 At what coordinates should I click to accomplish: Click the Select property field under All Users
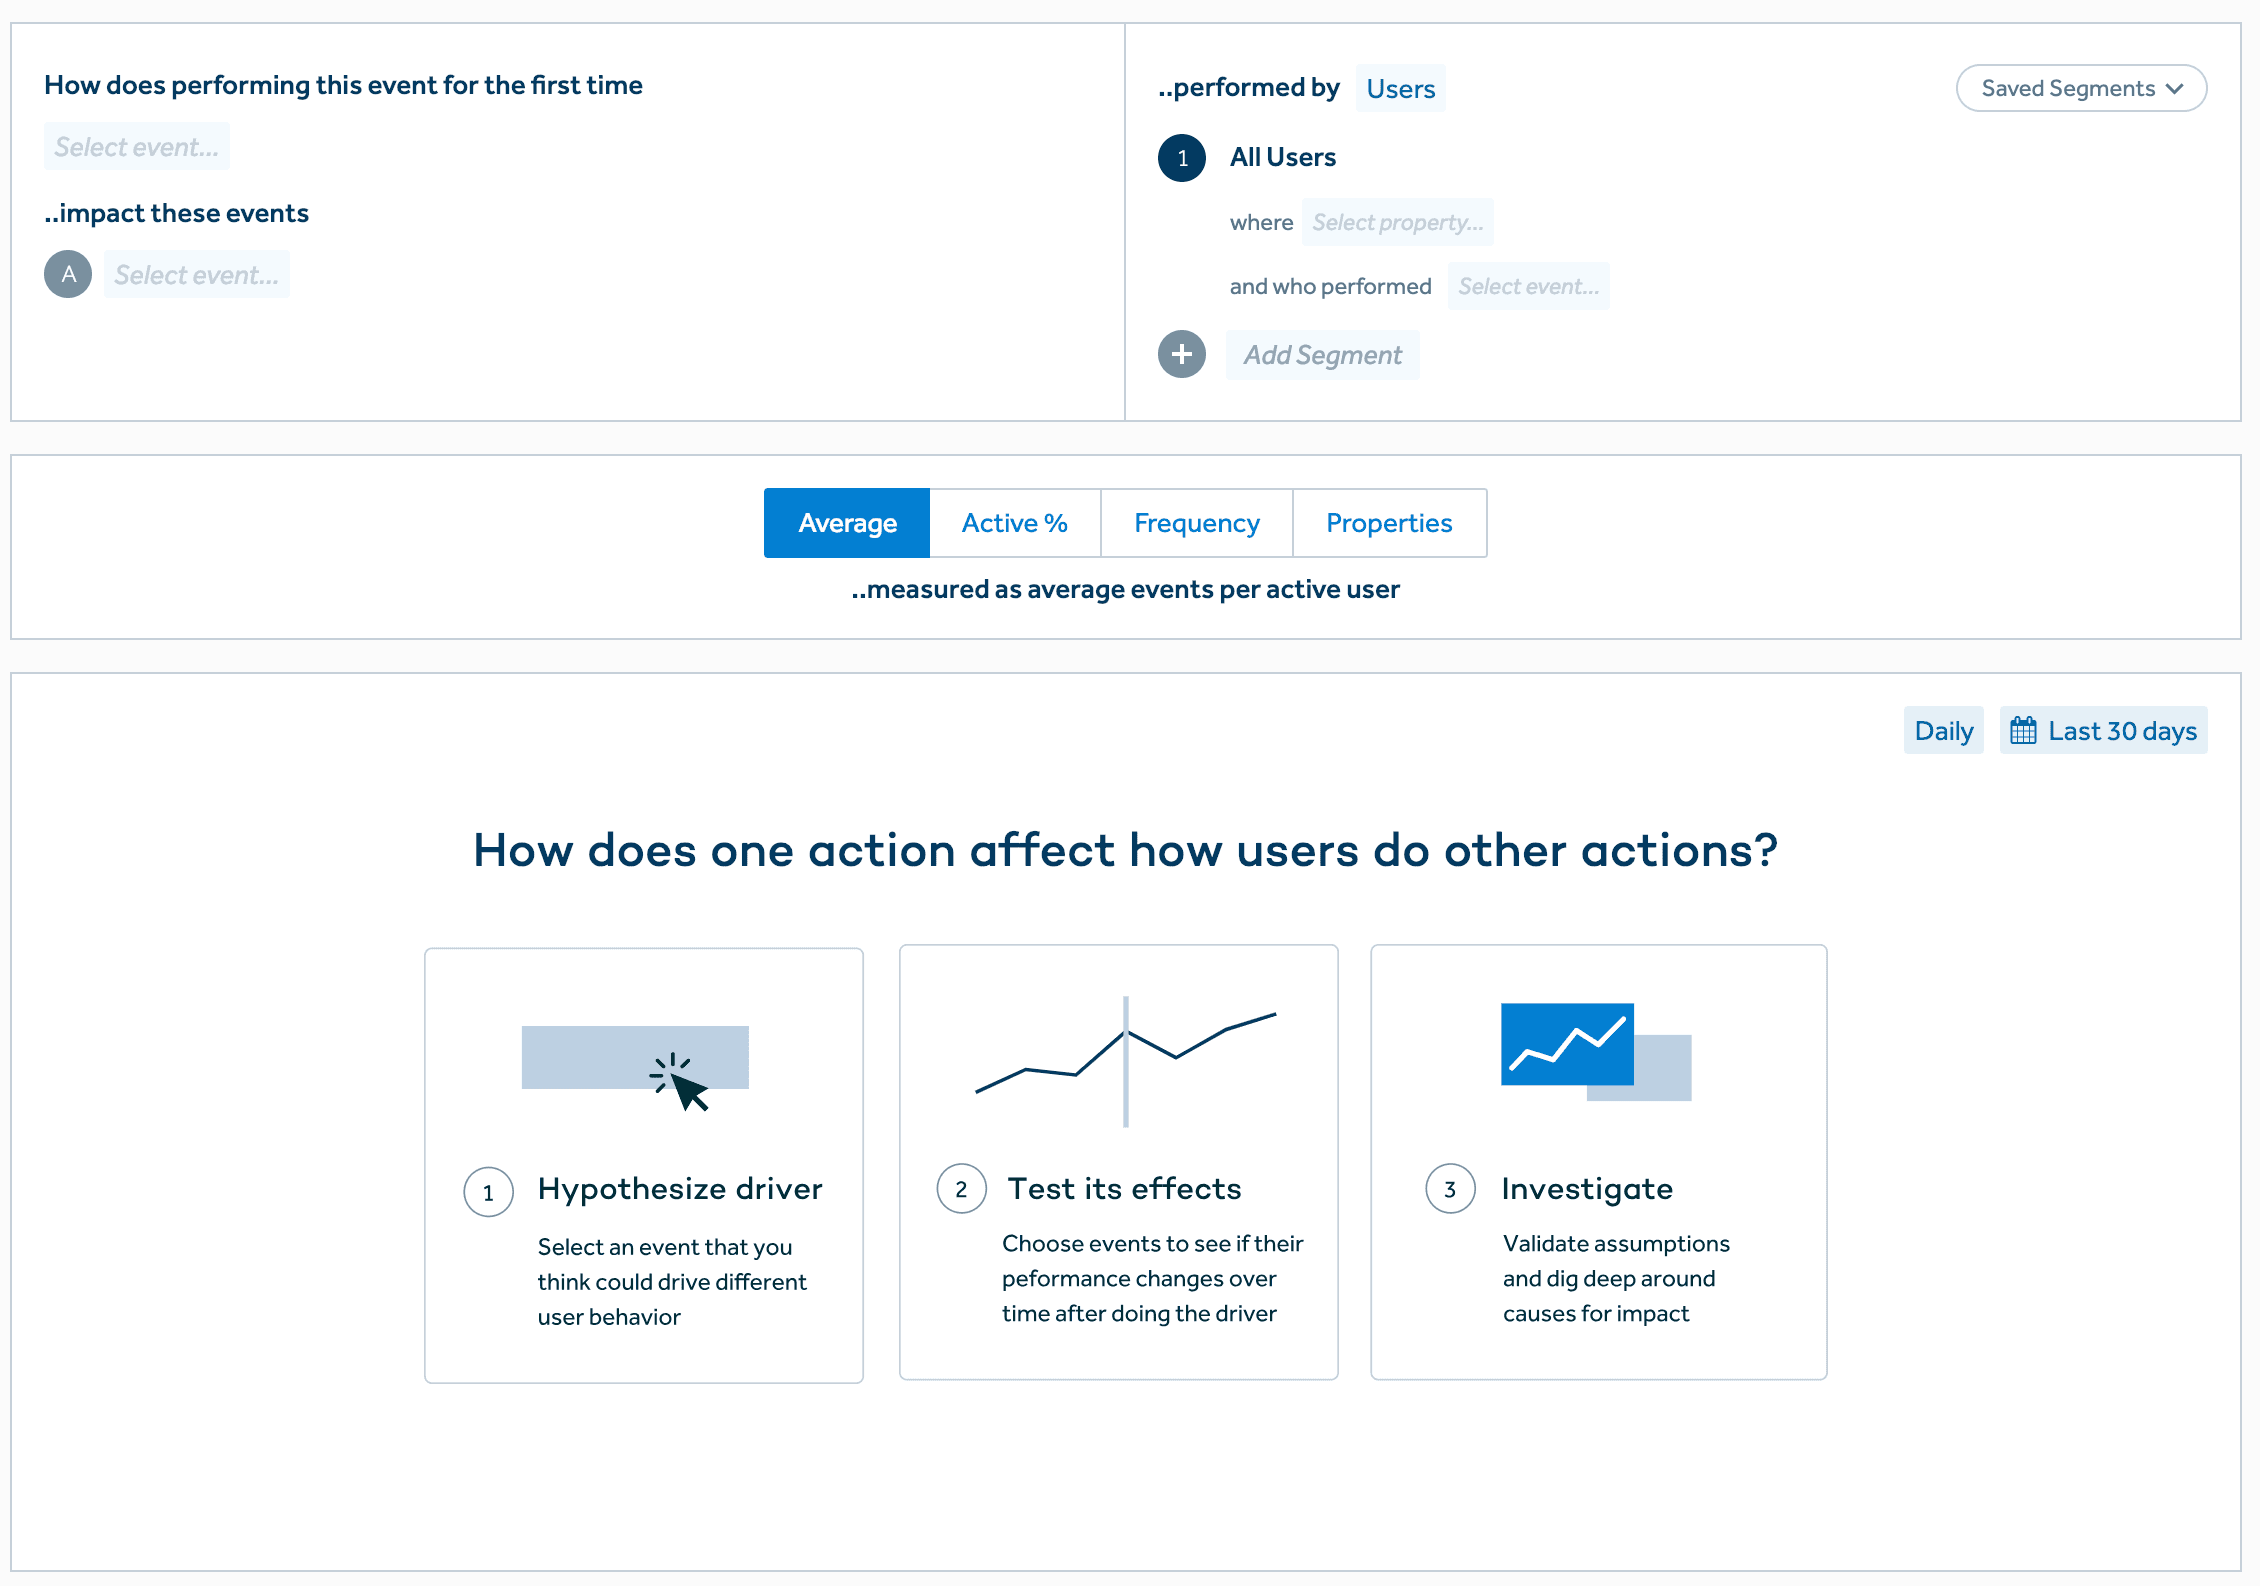coord(1397,221)
